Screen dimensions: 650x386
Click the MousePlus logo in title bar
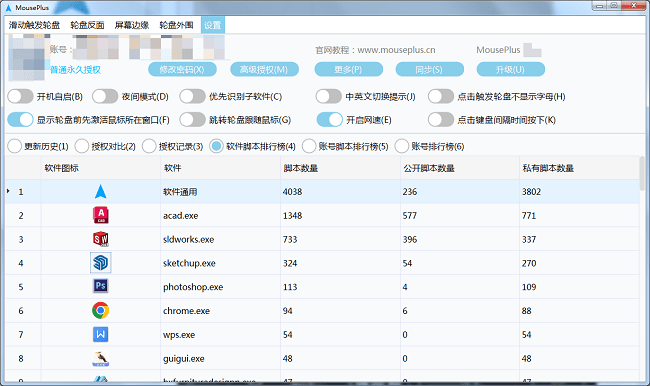click(8, 7)
